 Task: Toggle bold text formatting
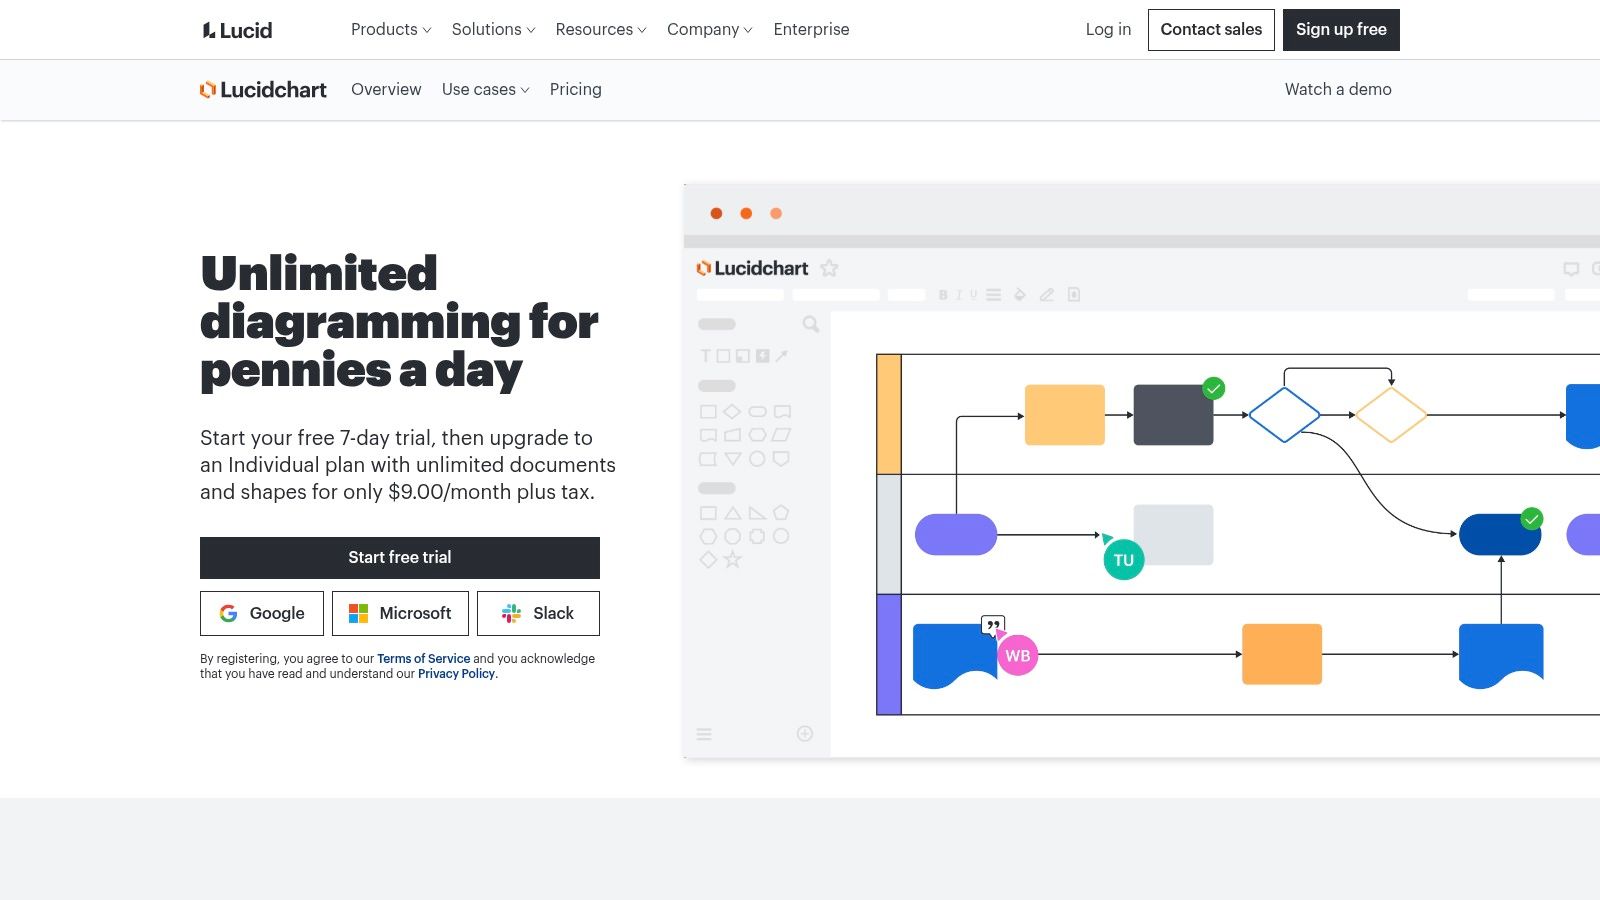pos(943,295)
